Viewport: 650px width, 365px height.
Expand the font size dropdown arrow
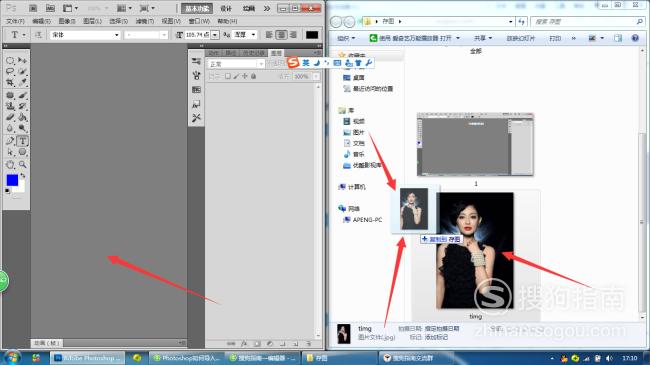(215, 35)
